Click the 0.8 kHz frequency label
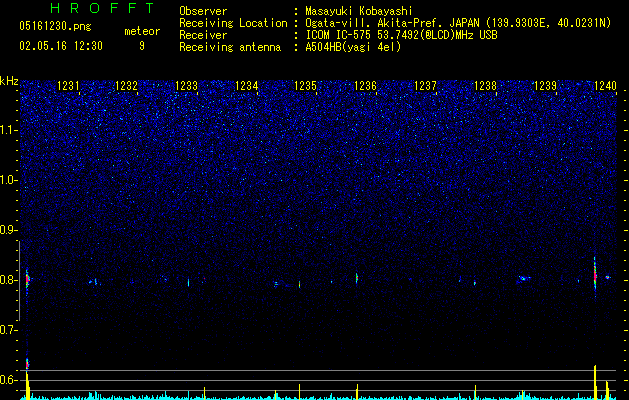This screenshot has width=629, height=400. point(9,280)
